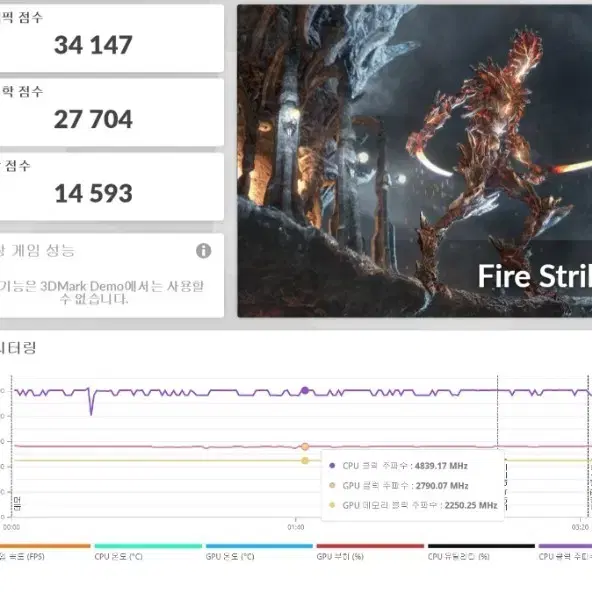Toggle the CPU 온도 (°C) legend item
Screen dimensions: 592x592
pyautogui.click(x=148, y=552)
